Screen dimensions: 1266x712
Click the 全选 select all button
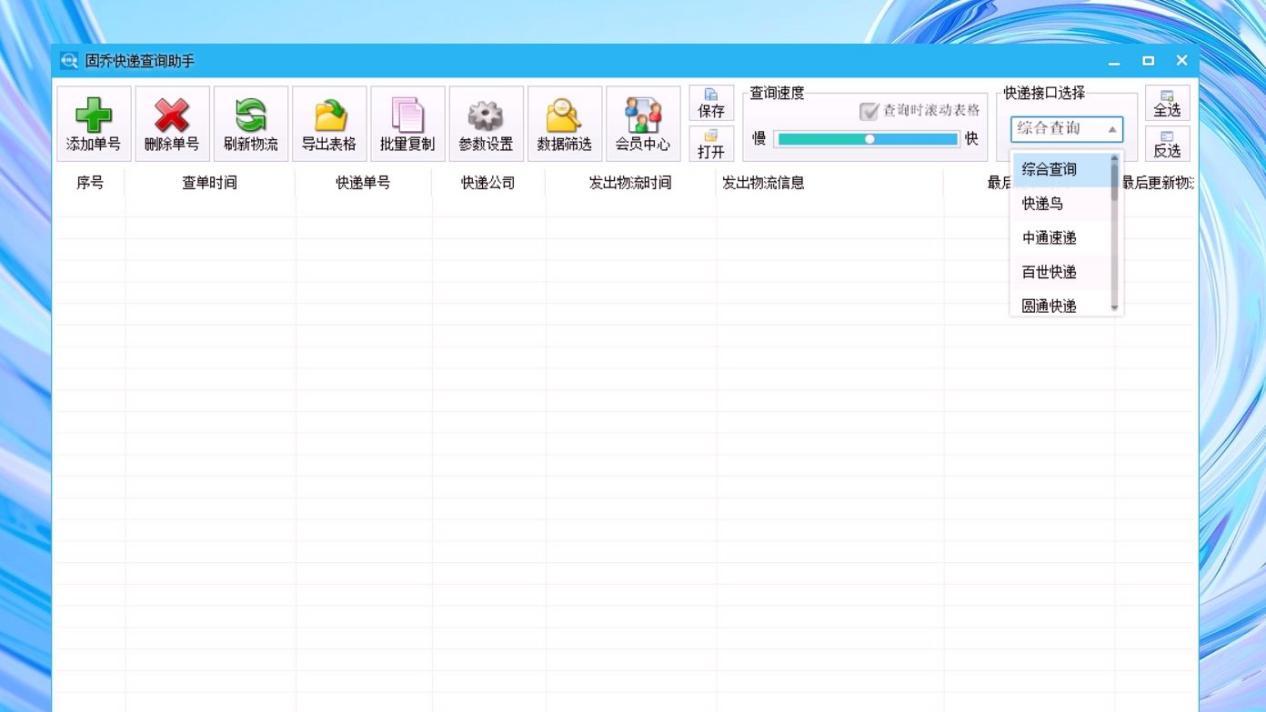pos(1166,104)
